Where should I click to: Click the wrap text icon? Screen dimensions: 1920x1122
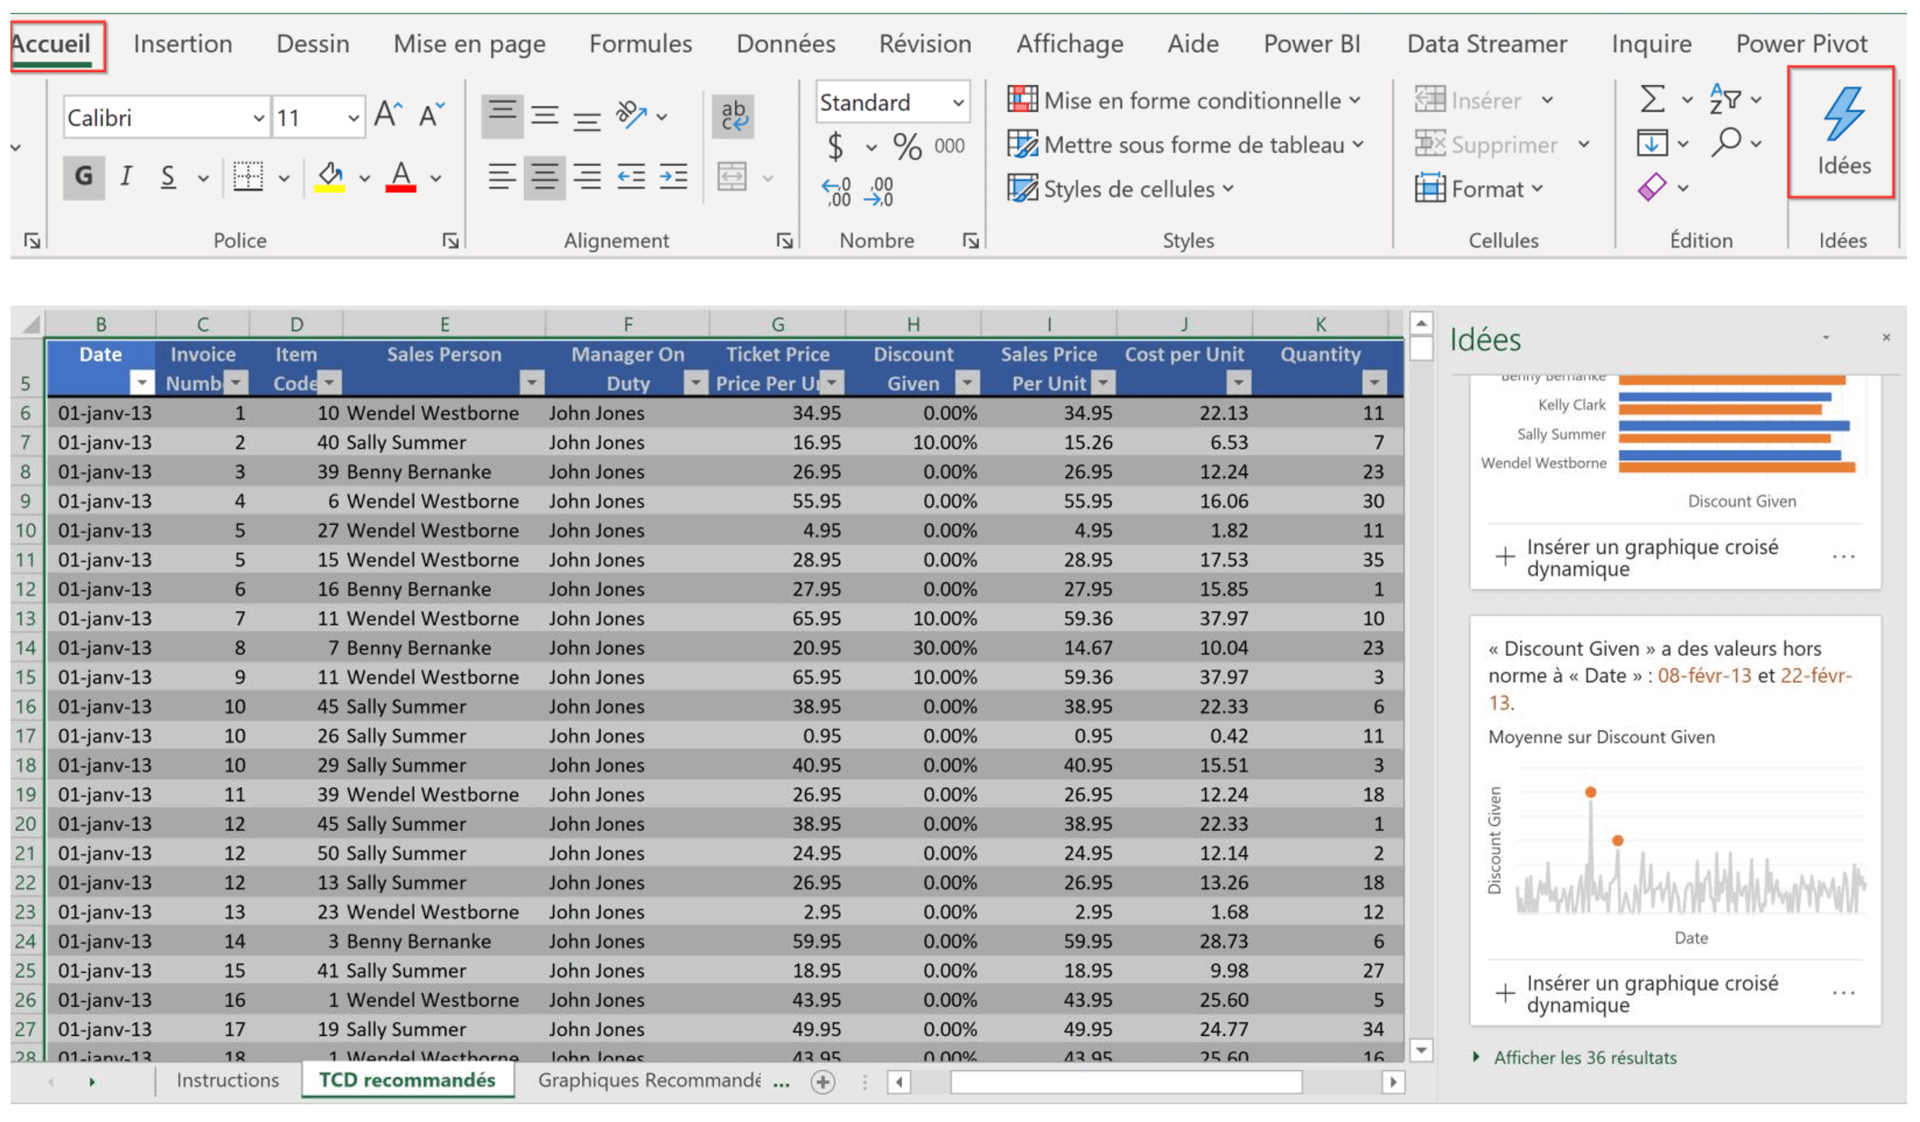click(733, 116)
